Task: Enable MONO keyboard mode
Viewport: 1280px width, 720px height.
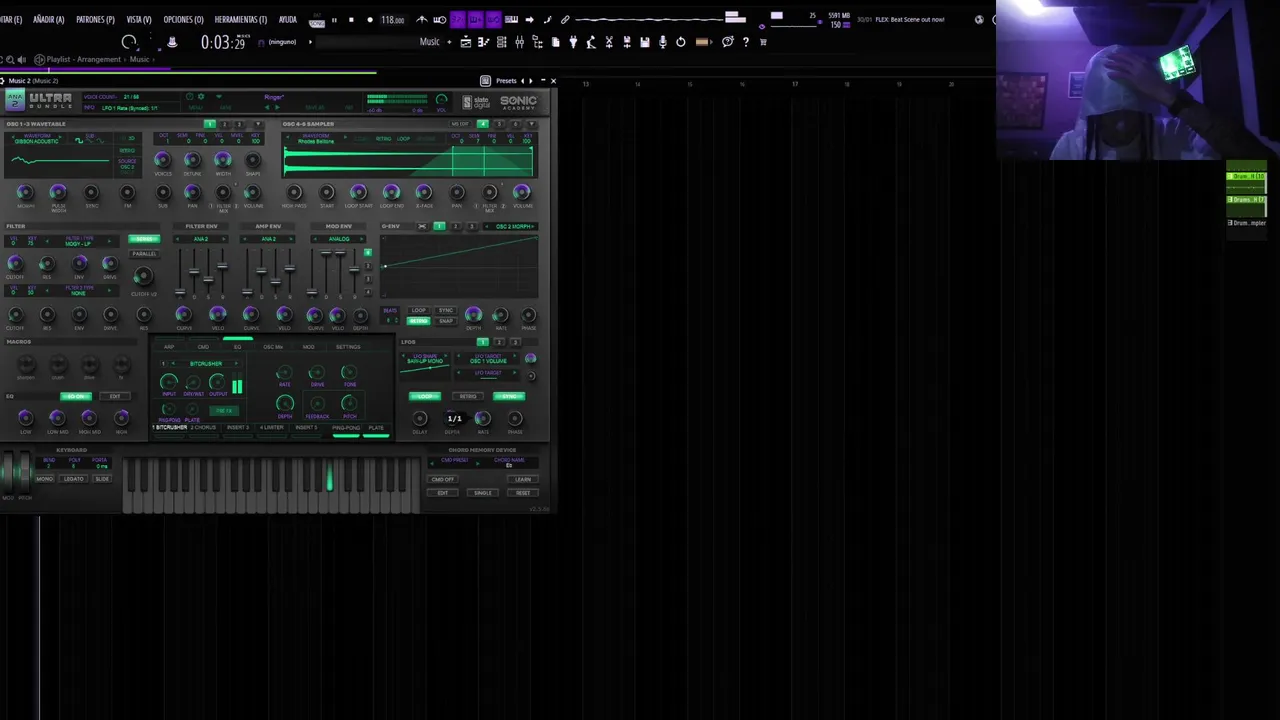Action: pos(45,478)
